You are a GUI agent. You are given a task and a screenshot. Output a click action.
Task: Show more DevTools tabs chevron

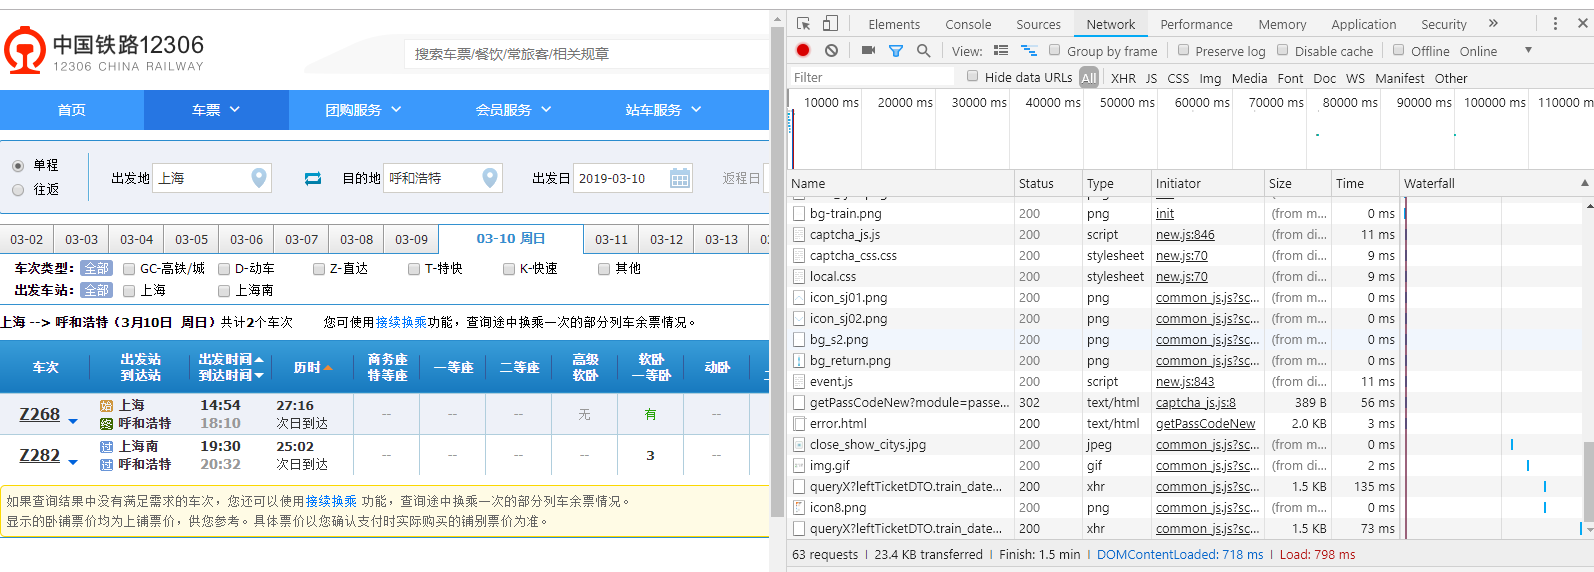point(1493,24)
